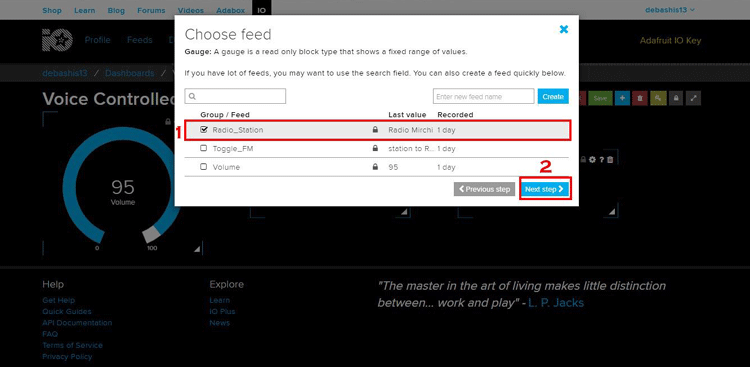
Task: Open Blog in top navigation
Action: [x=116, y=10]
